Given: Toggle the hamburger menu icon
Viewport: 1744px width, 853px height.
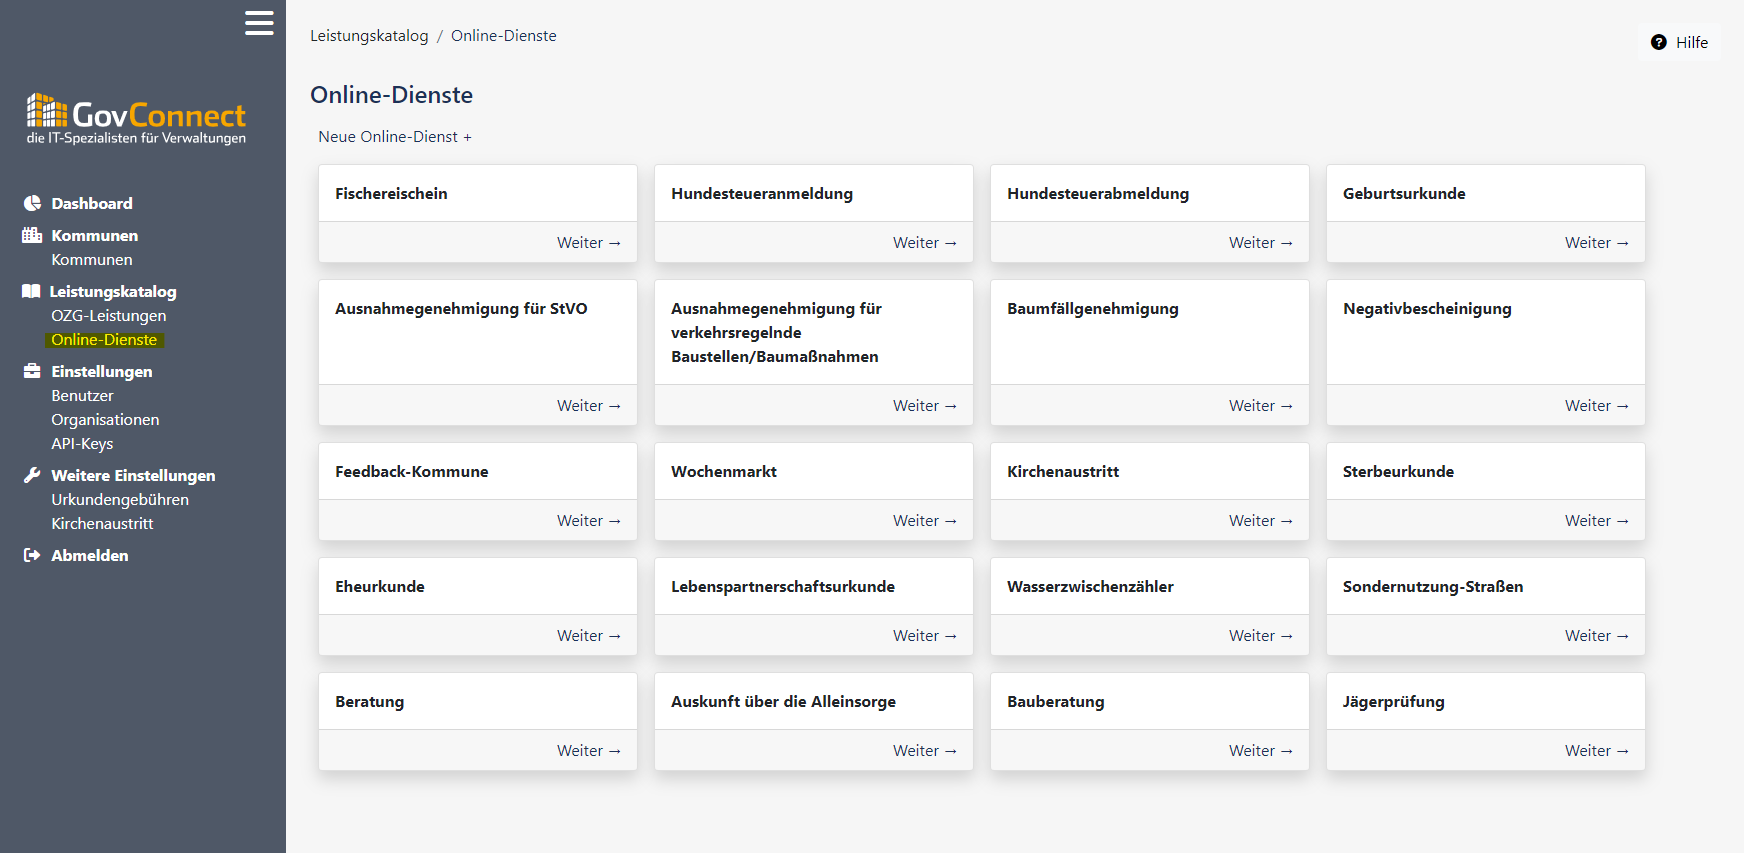Looking at the screenshot, I should point(259,23).
